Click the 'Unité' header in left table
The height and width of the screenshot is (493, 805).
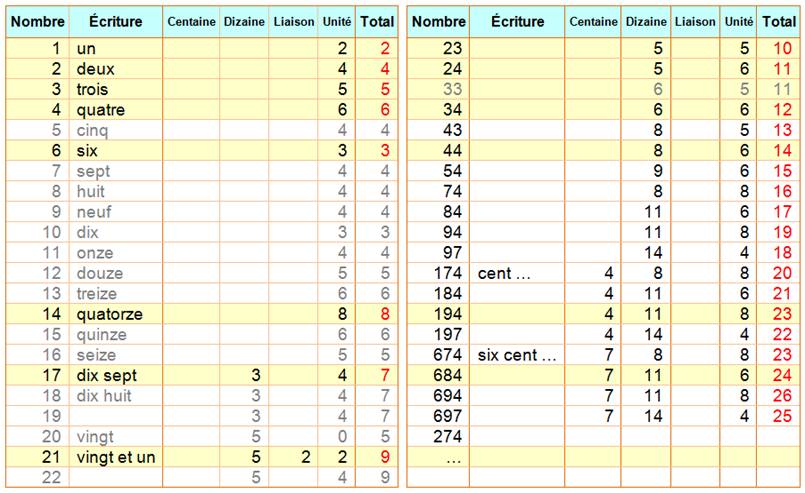(x=337, y=21)
